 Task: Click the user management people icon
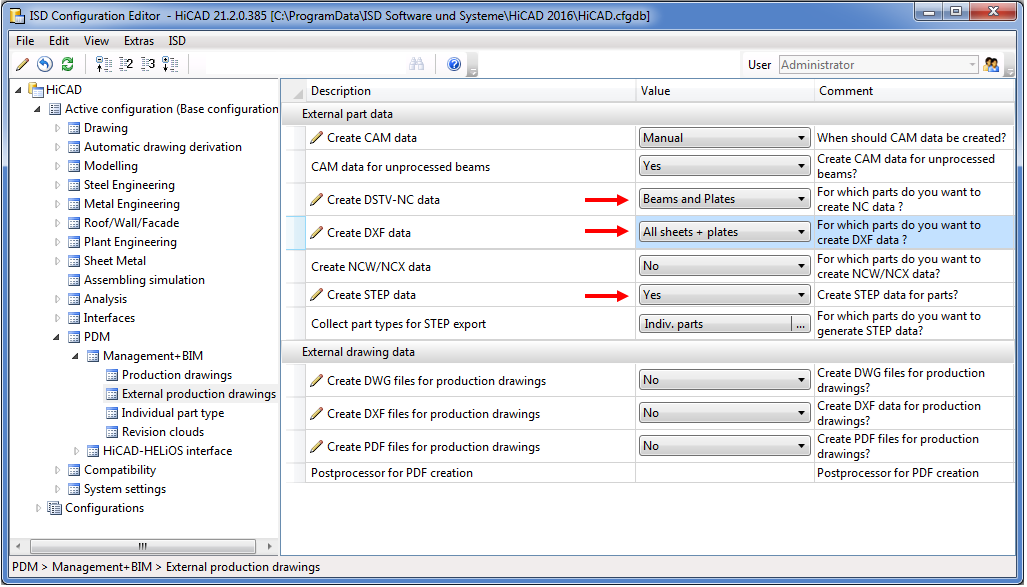pyautogui.click(x=991, y=65)
